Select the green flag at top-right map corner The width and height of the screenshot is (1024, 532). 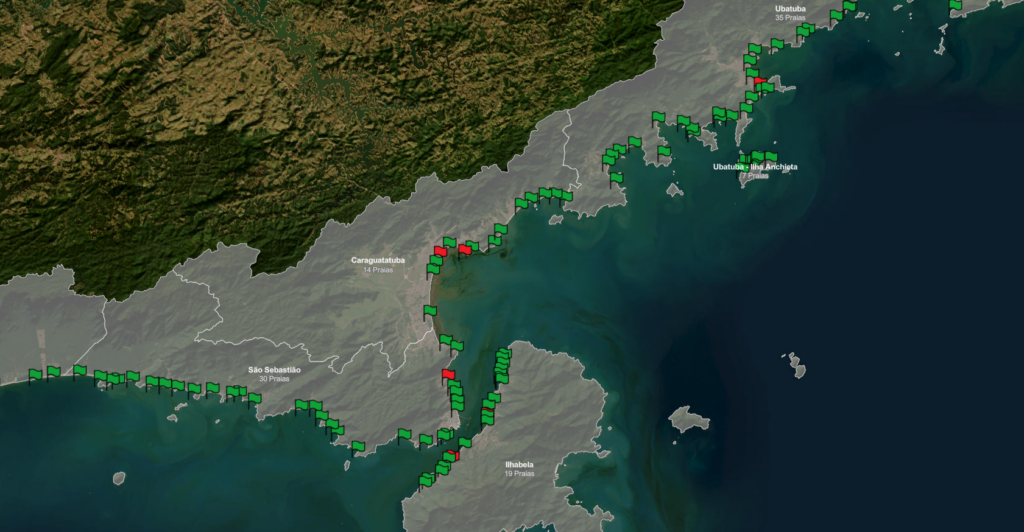coord(955,5)
